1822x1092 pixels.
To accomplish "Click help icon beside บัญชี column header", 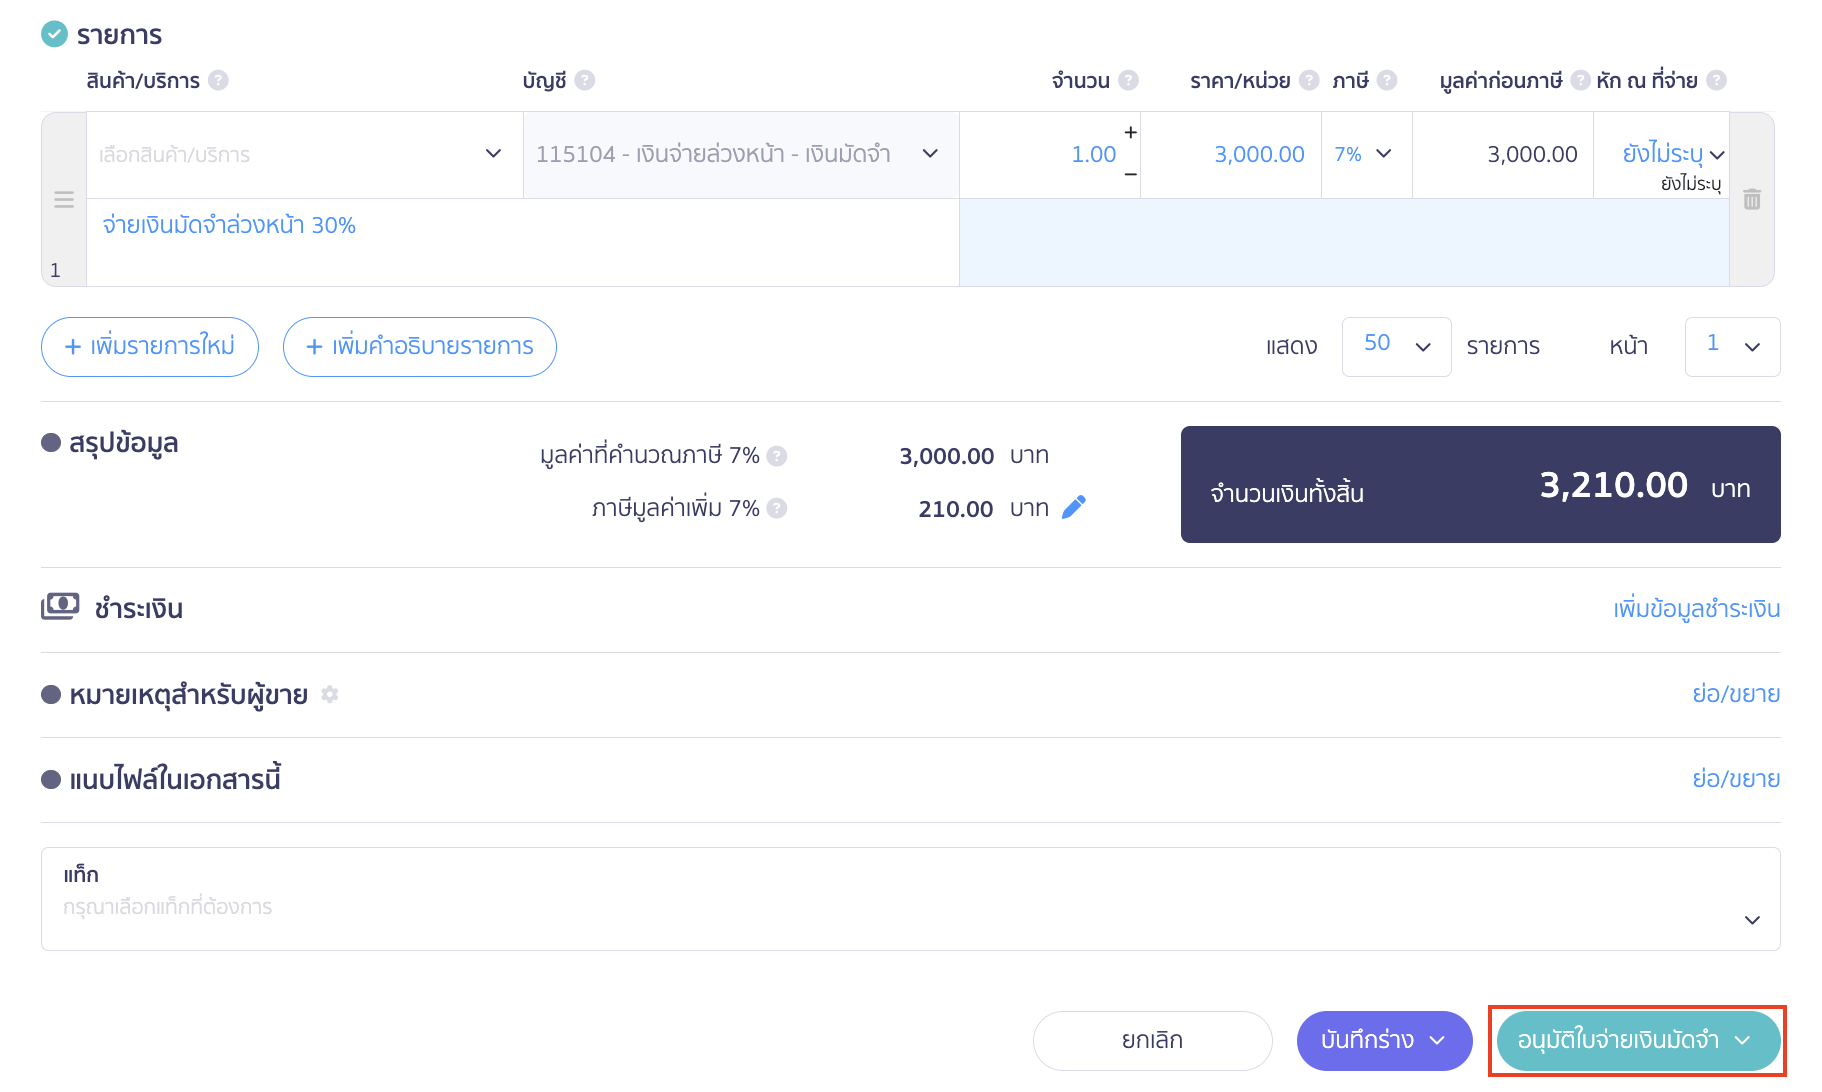I will tap(585, 81).
